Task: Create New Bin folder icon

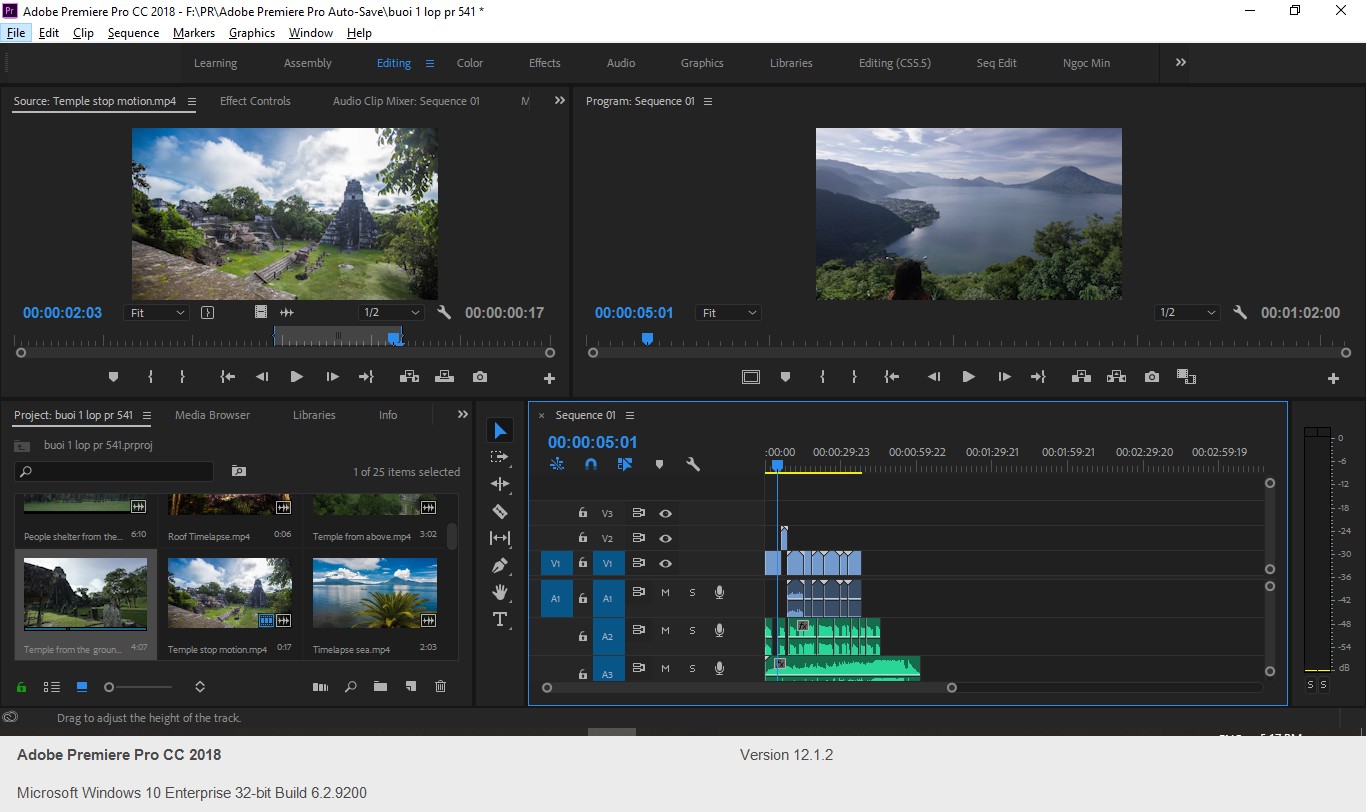Action: tap(380, 687)
